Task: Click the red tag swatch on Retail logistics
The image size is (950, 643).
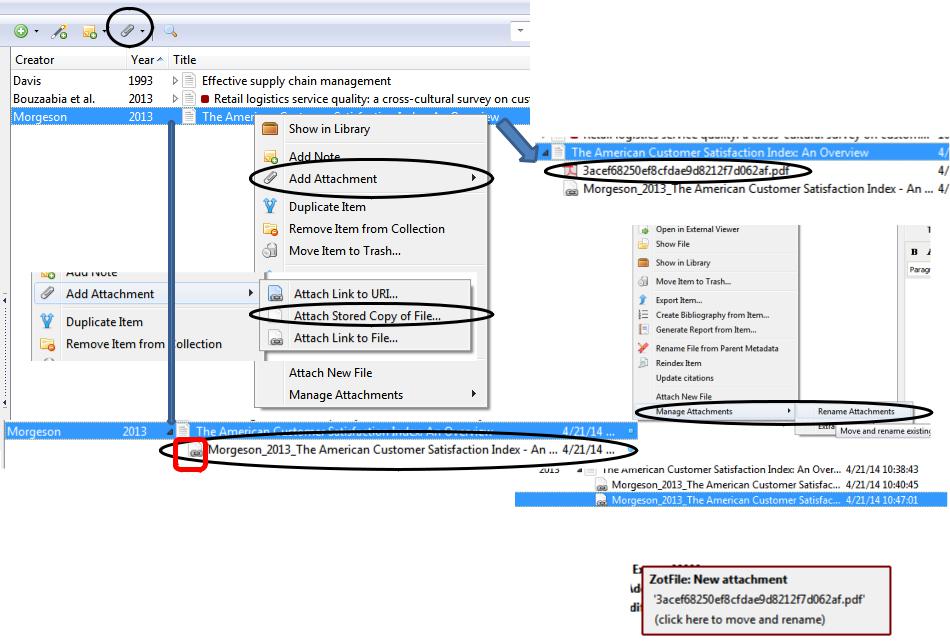Action: [205, 99]
